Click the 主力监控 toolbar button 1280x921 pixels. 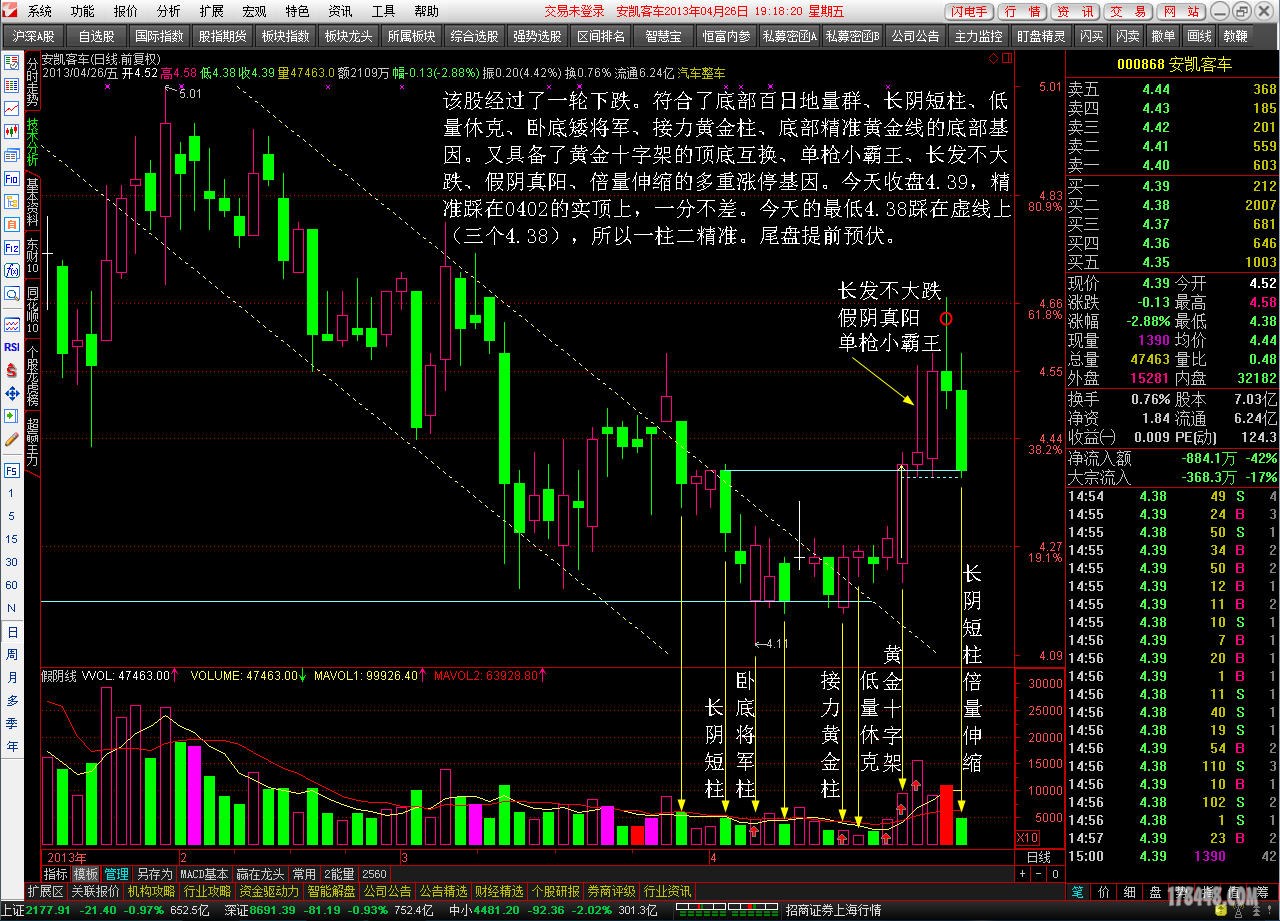click(x=978, y=35)
